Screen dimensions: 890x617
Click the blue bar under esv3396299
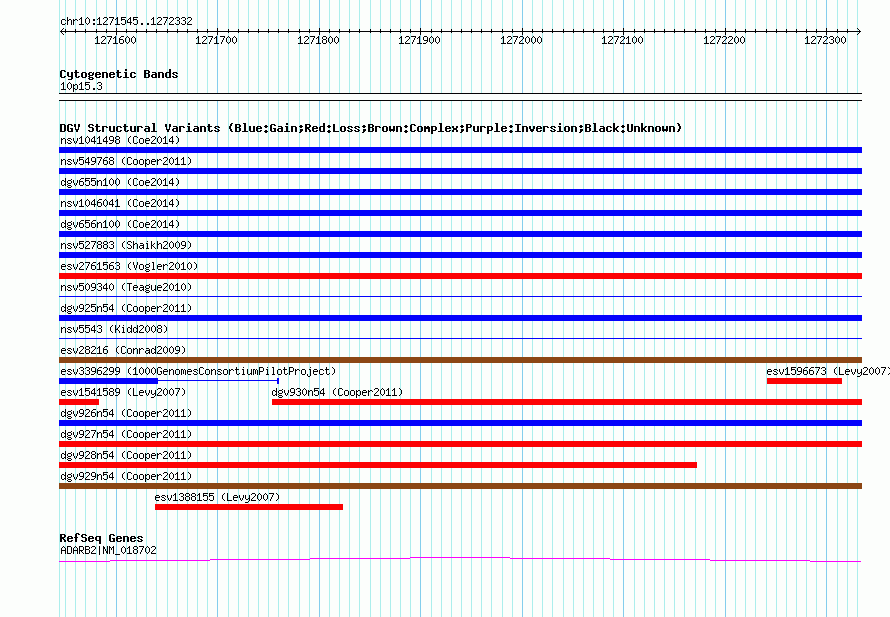[x=108, y=381]
